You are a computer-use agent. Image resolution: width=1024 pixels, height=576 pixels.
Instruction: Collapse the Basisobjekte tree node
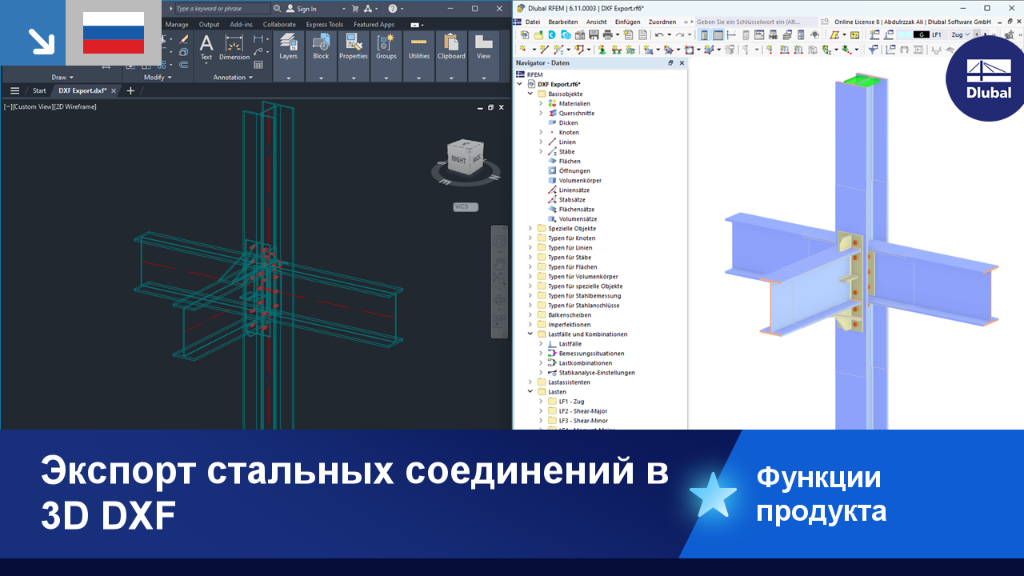click(530, 94)
